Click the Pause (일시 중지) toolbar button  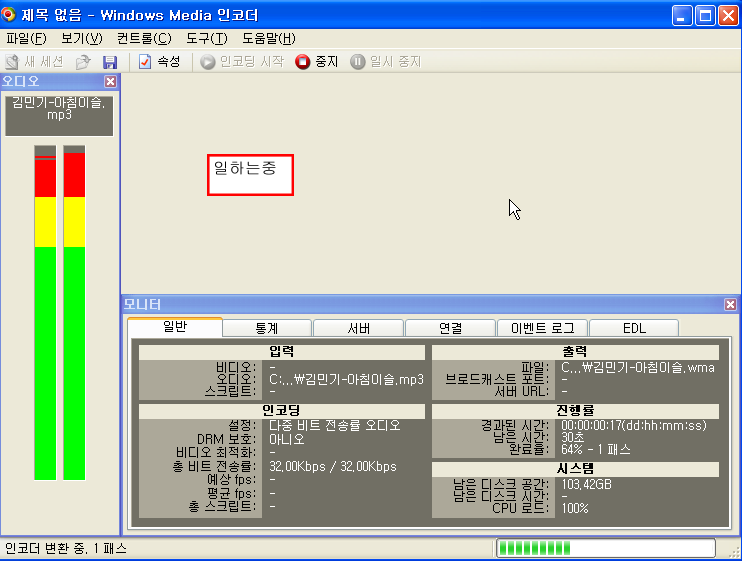[386, 61]
